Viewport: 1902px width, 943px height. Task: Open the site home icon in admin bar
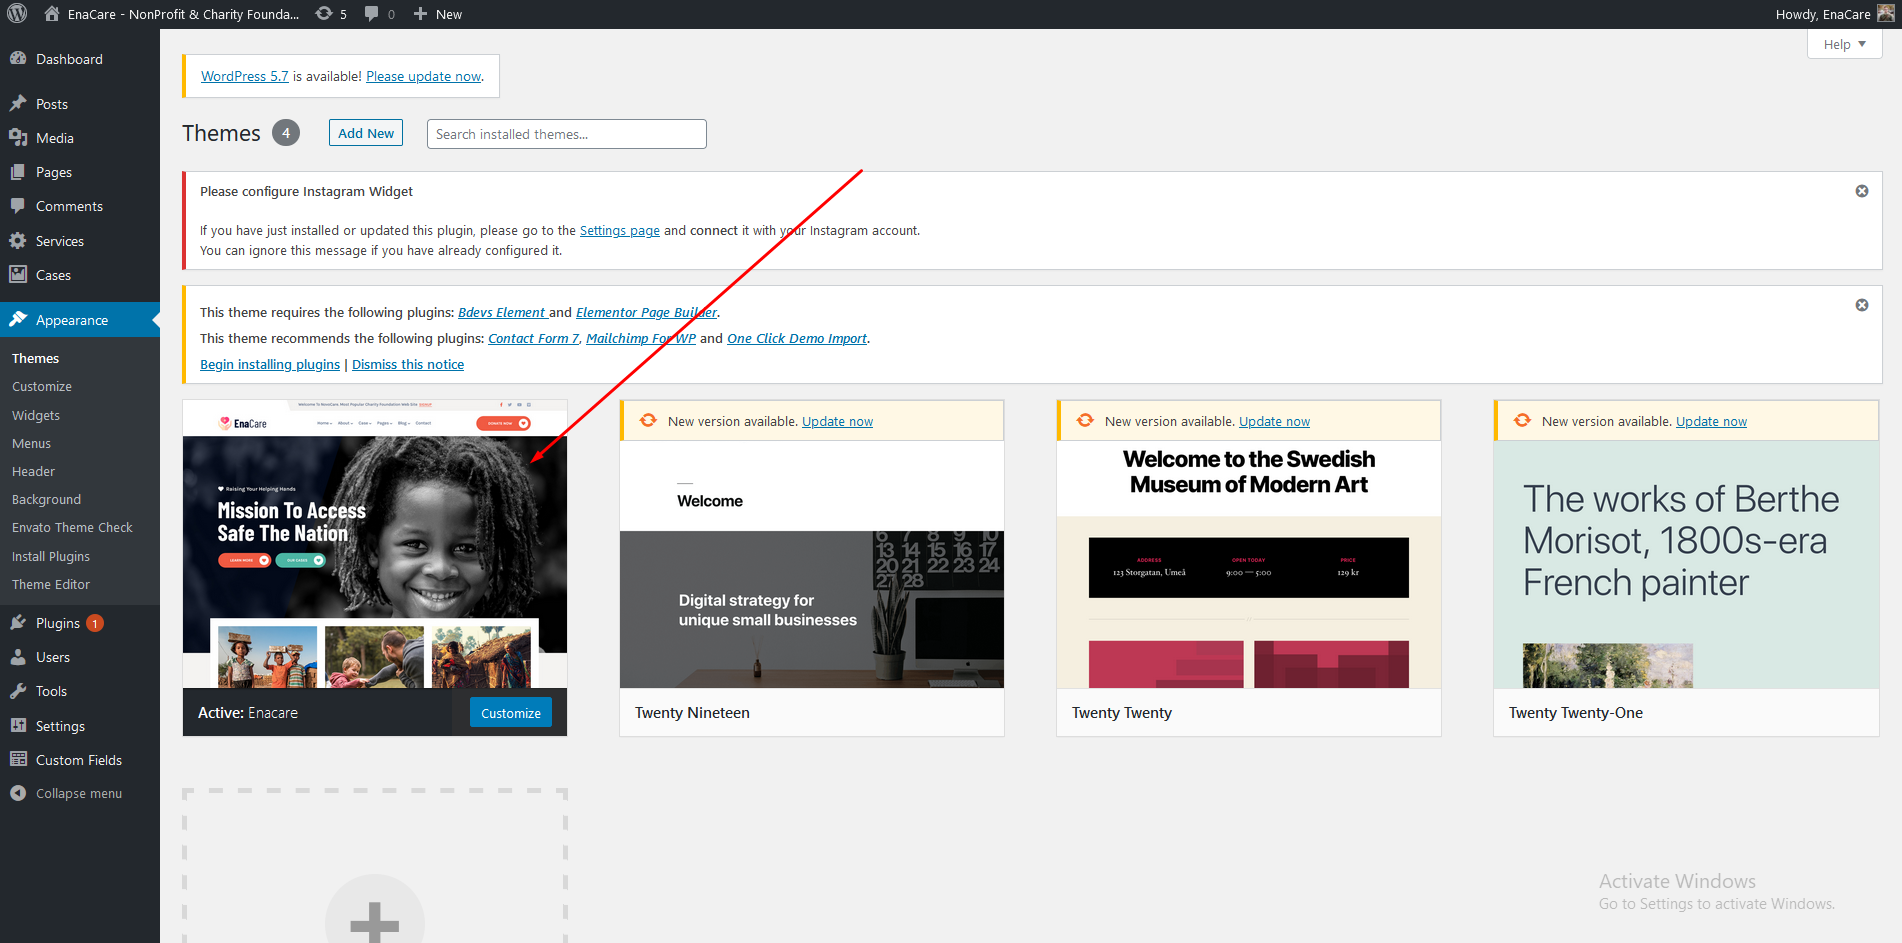52,14
